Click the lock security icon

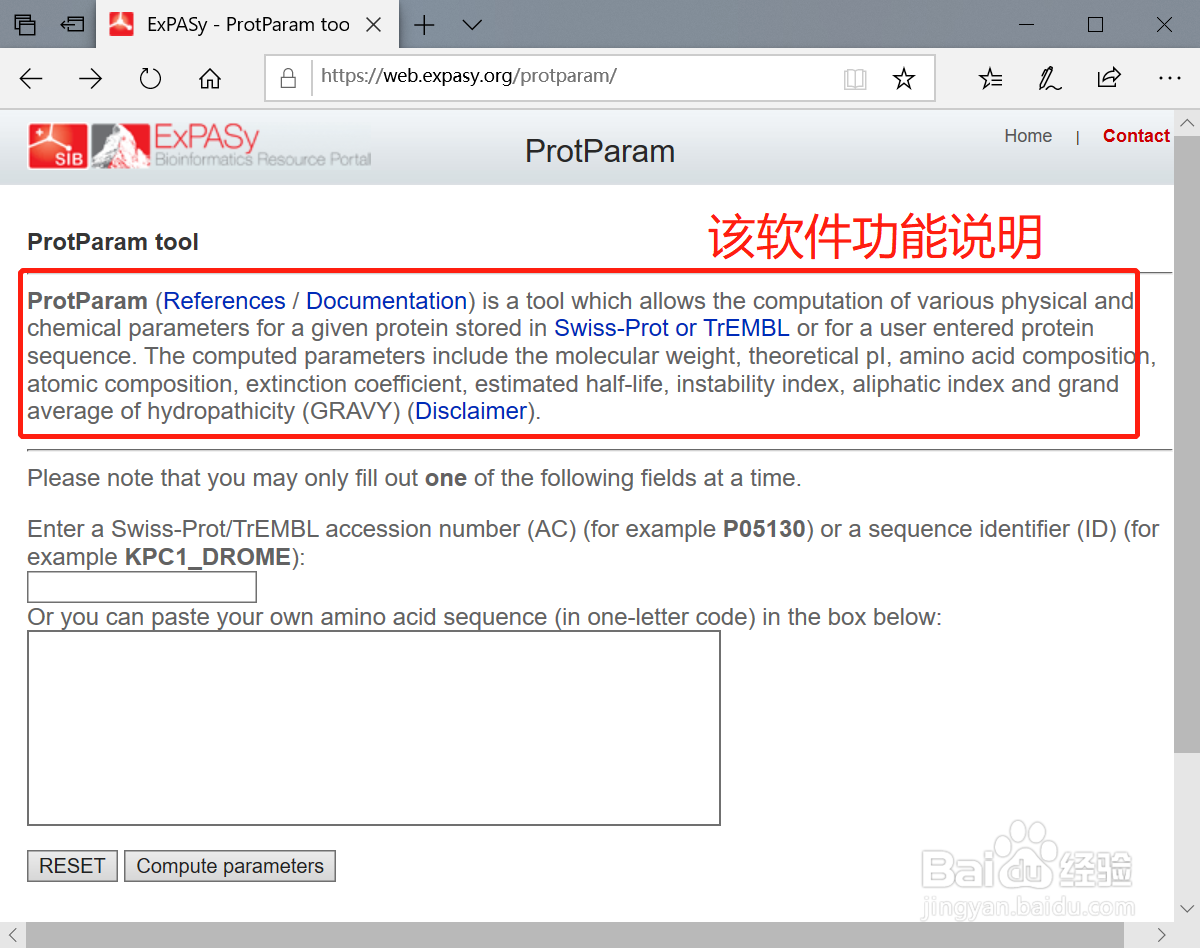click(x=289, y=78)
